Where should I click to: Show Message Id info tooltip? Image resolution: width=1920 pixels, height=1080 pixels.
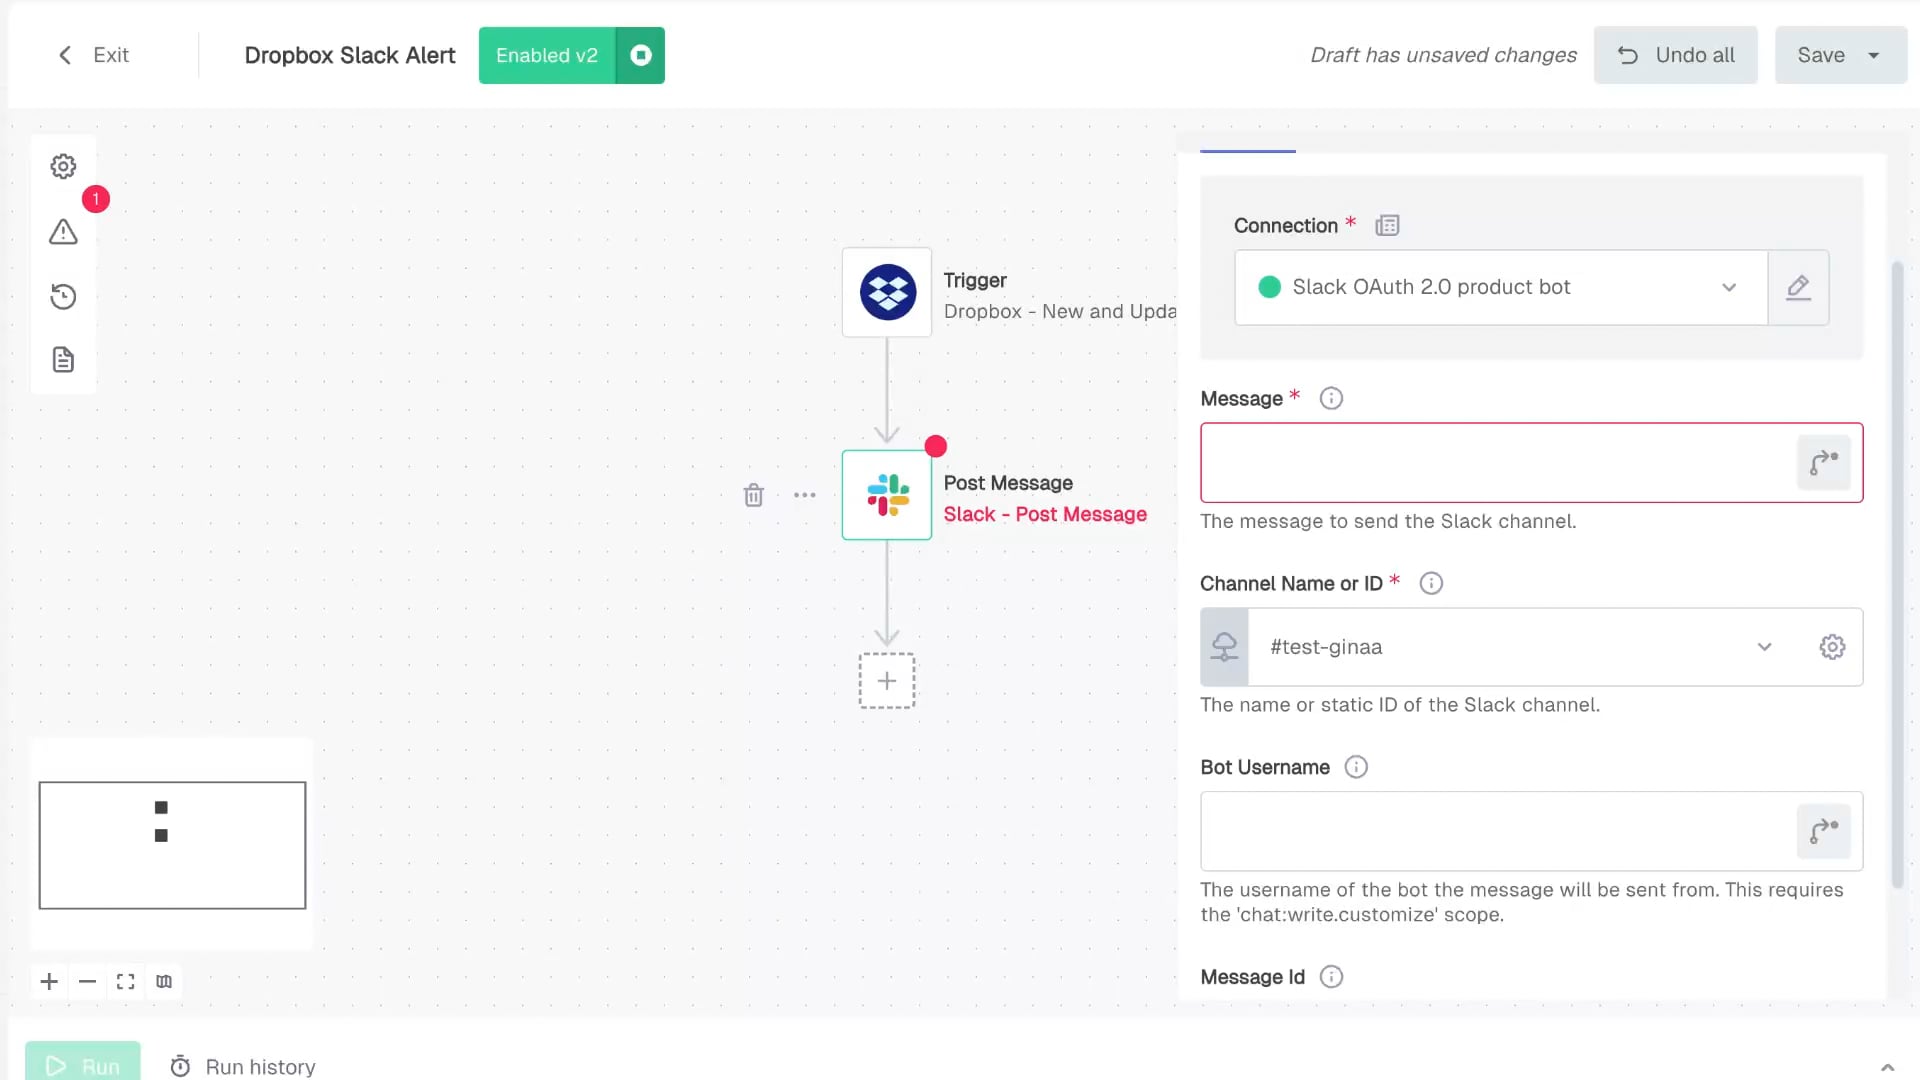point(1331,978)
